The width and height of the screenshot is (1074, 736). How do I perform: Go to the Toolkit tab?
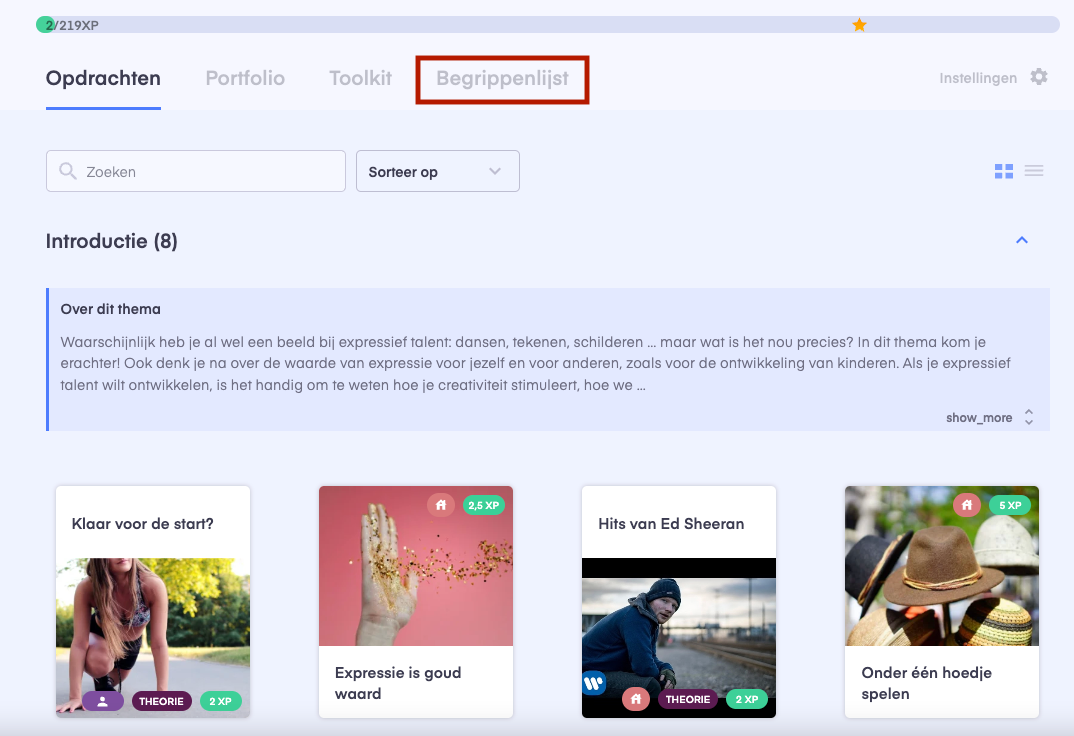[360, 78]
